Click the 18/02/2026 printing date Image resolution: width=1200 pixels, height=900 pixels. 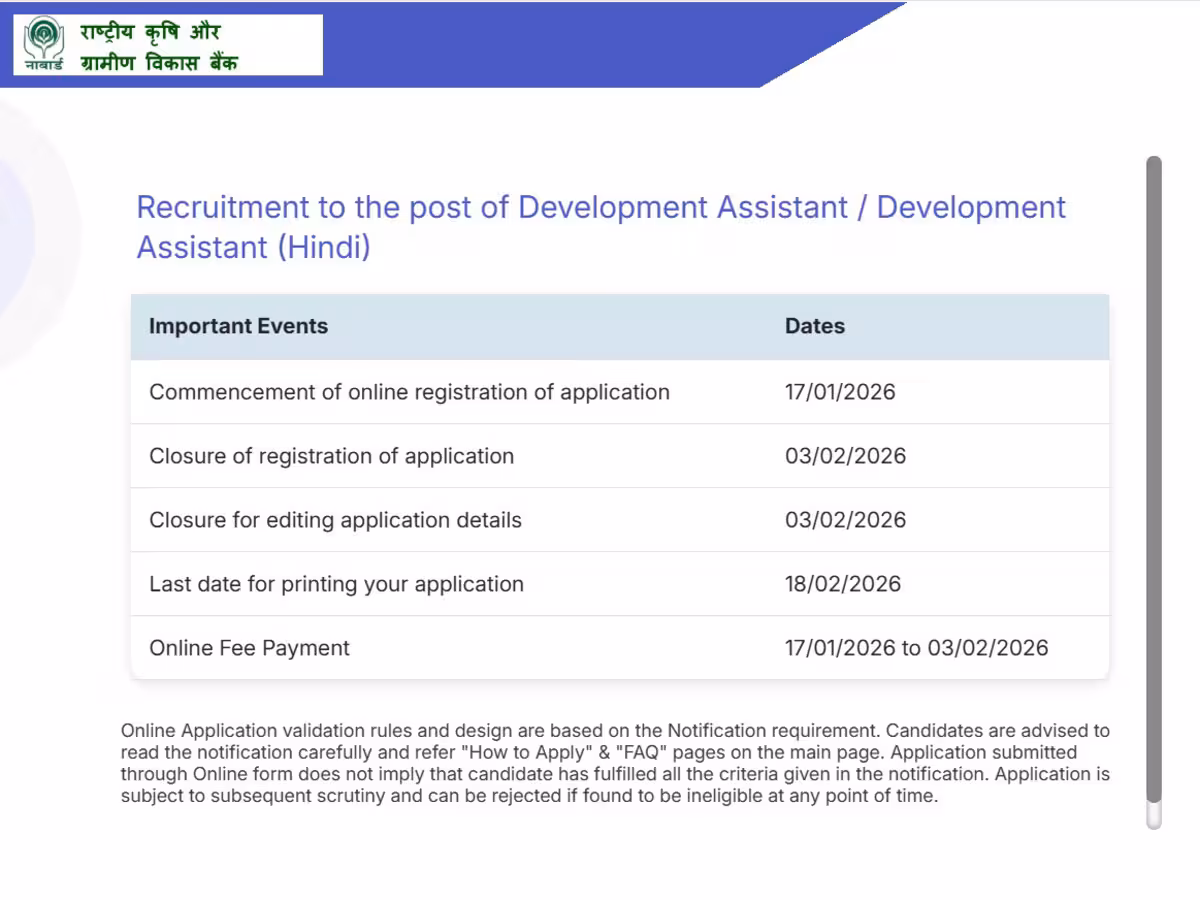(x=842, y=584)
